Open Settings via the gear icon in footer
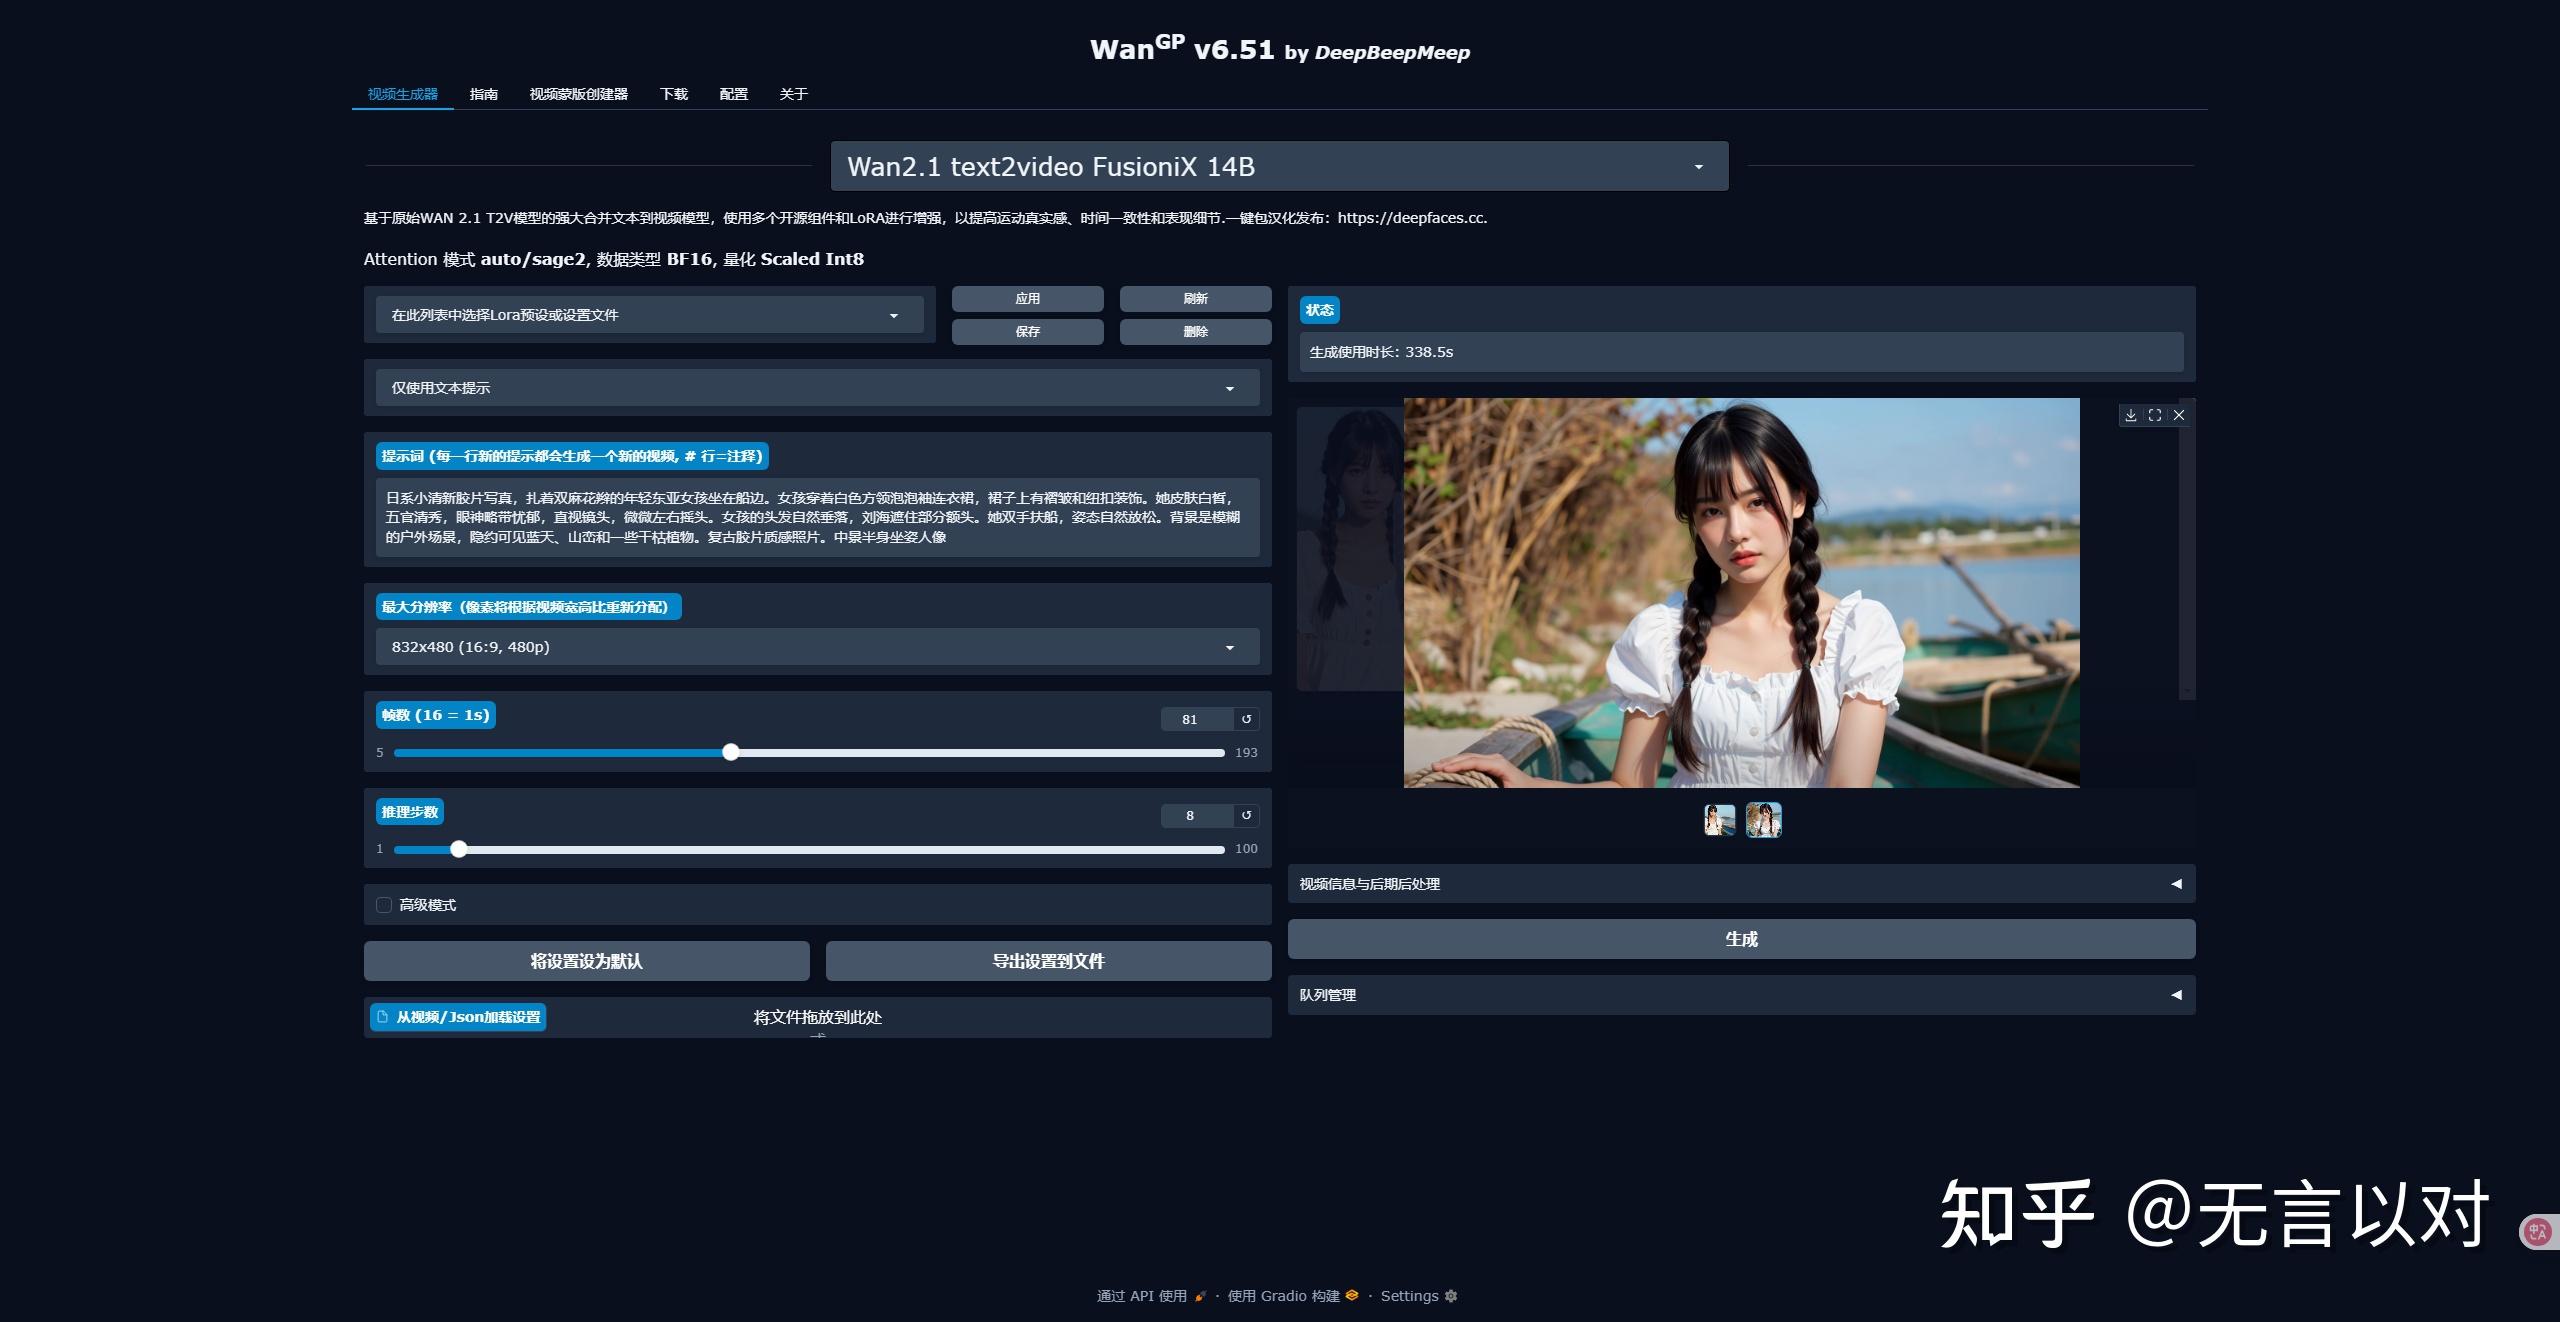Image resolution: width=2560 pixels, height=1322 pixels. 1452,1296
